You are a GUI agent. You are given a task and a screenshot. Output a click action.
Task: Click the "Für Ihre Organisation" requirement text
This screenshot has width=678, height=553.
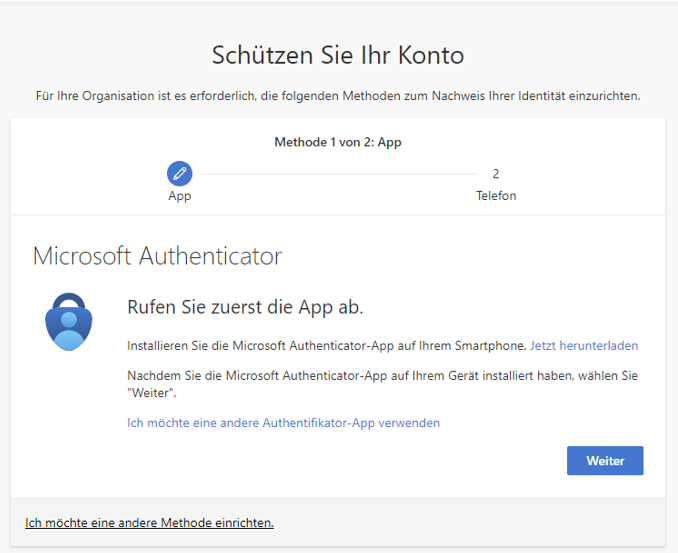[338, 96]
